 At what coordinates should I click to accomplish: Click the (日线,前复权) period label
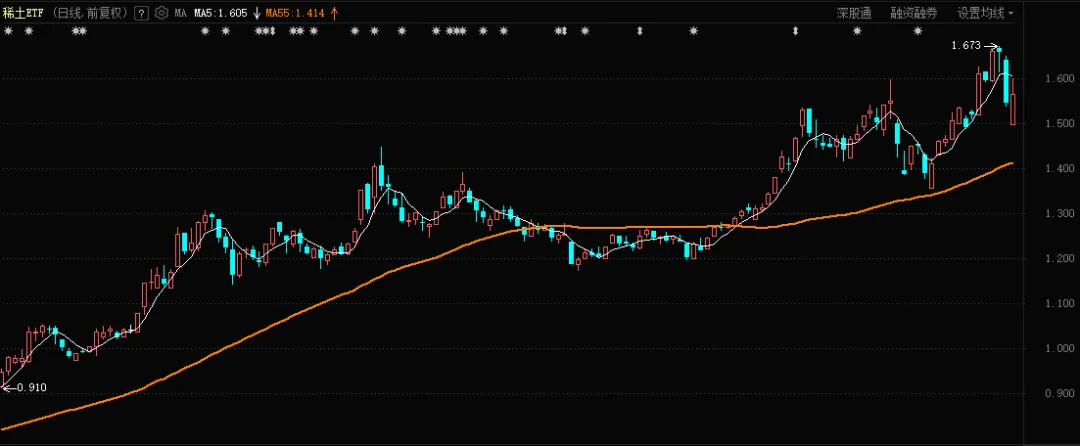[89, 13]
